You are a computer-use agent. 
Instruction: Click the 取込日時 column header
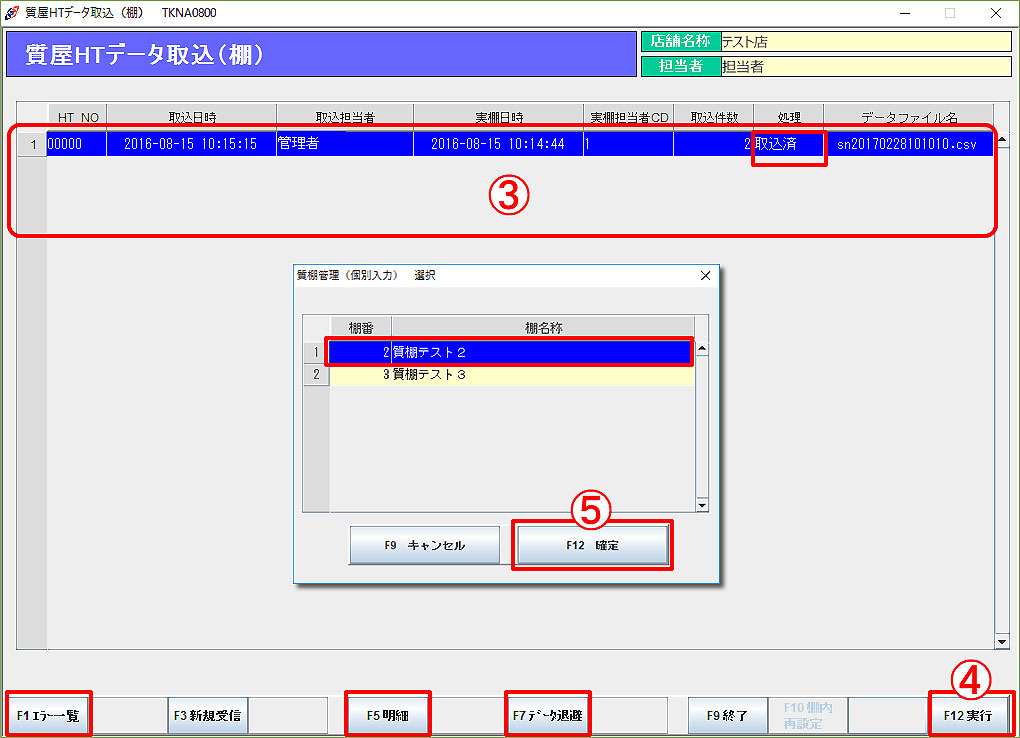(192, 117)
